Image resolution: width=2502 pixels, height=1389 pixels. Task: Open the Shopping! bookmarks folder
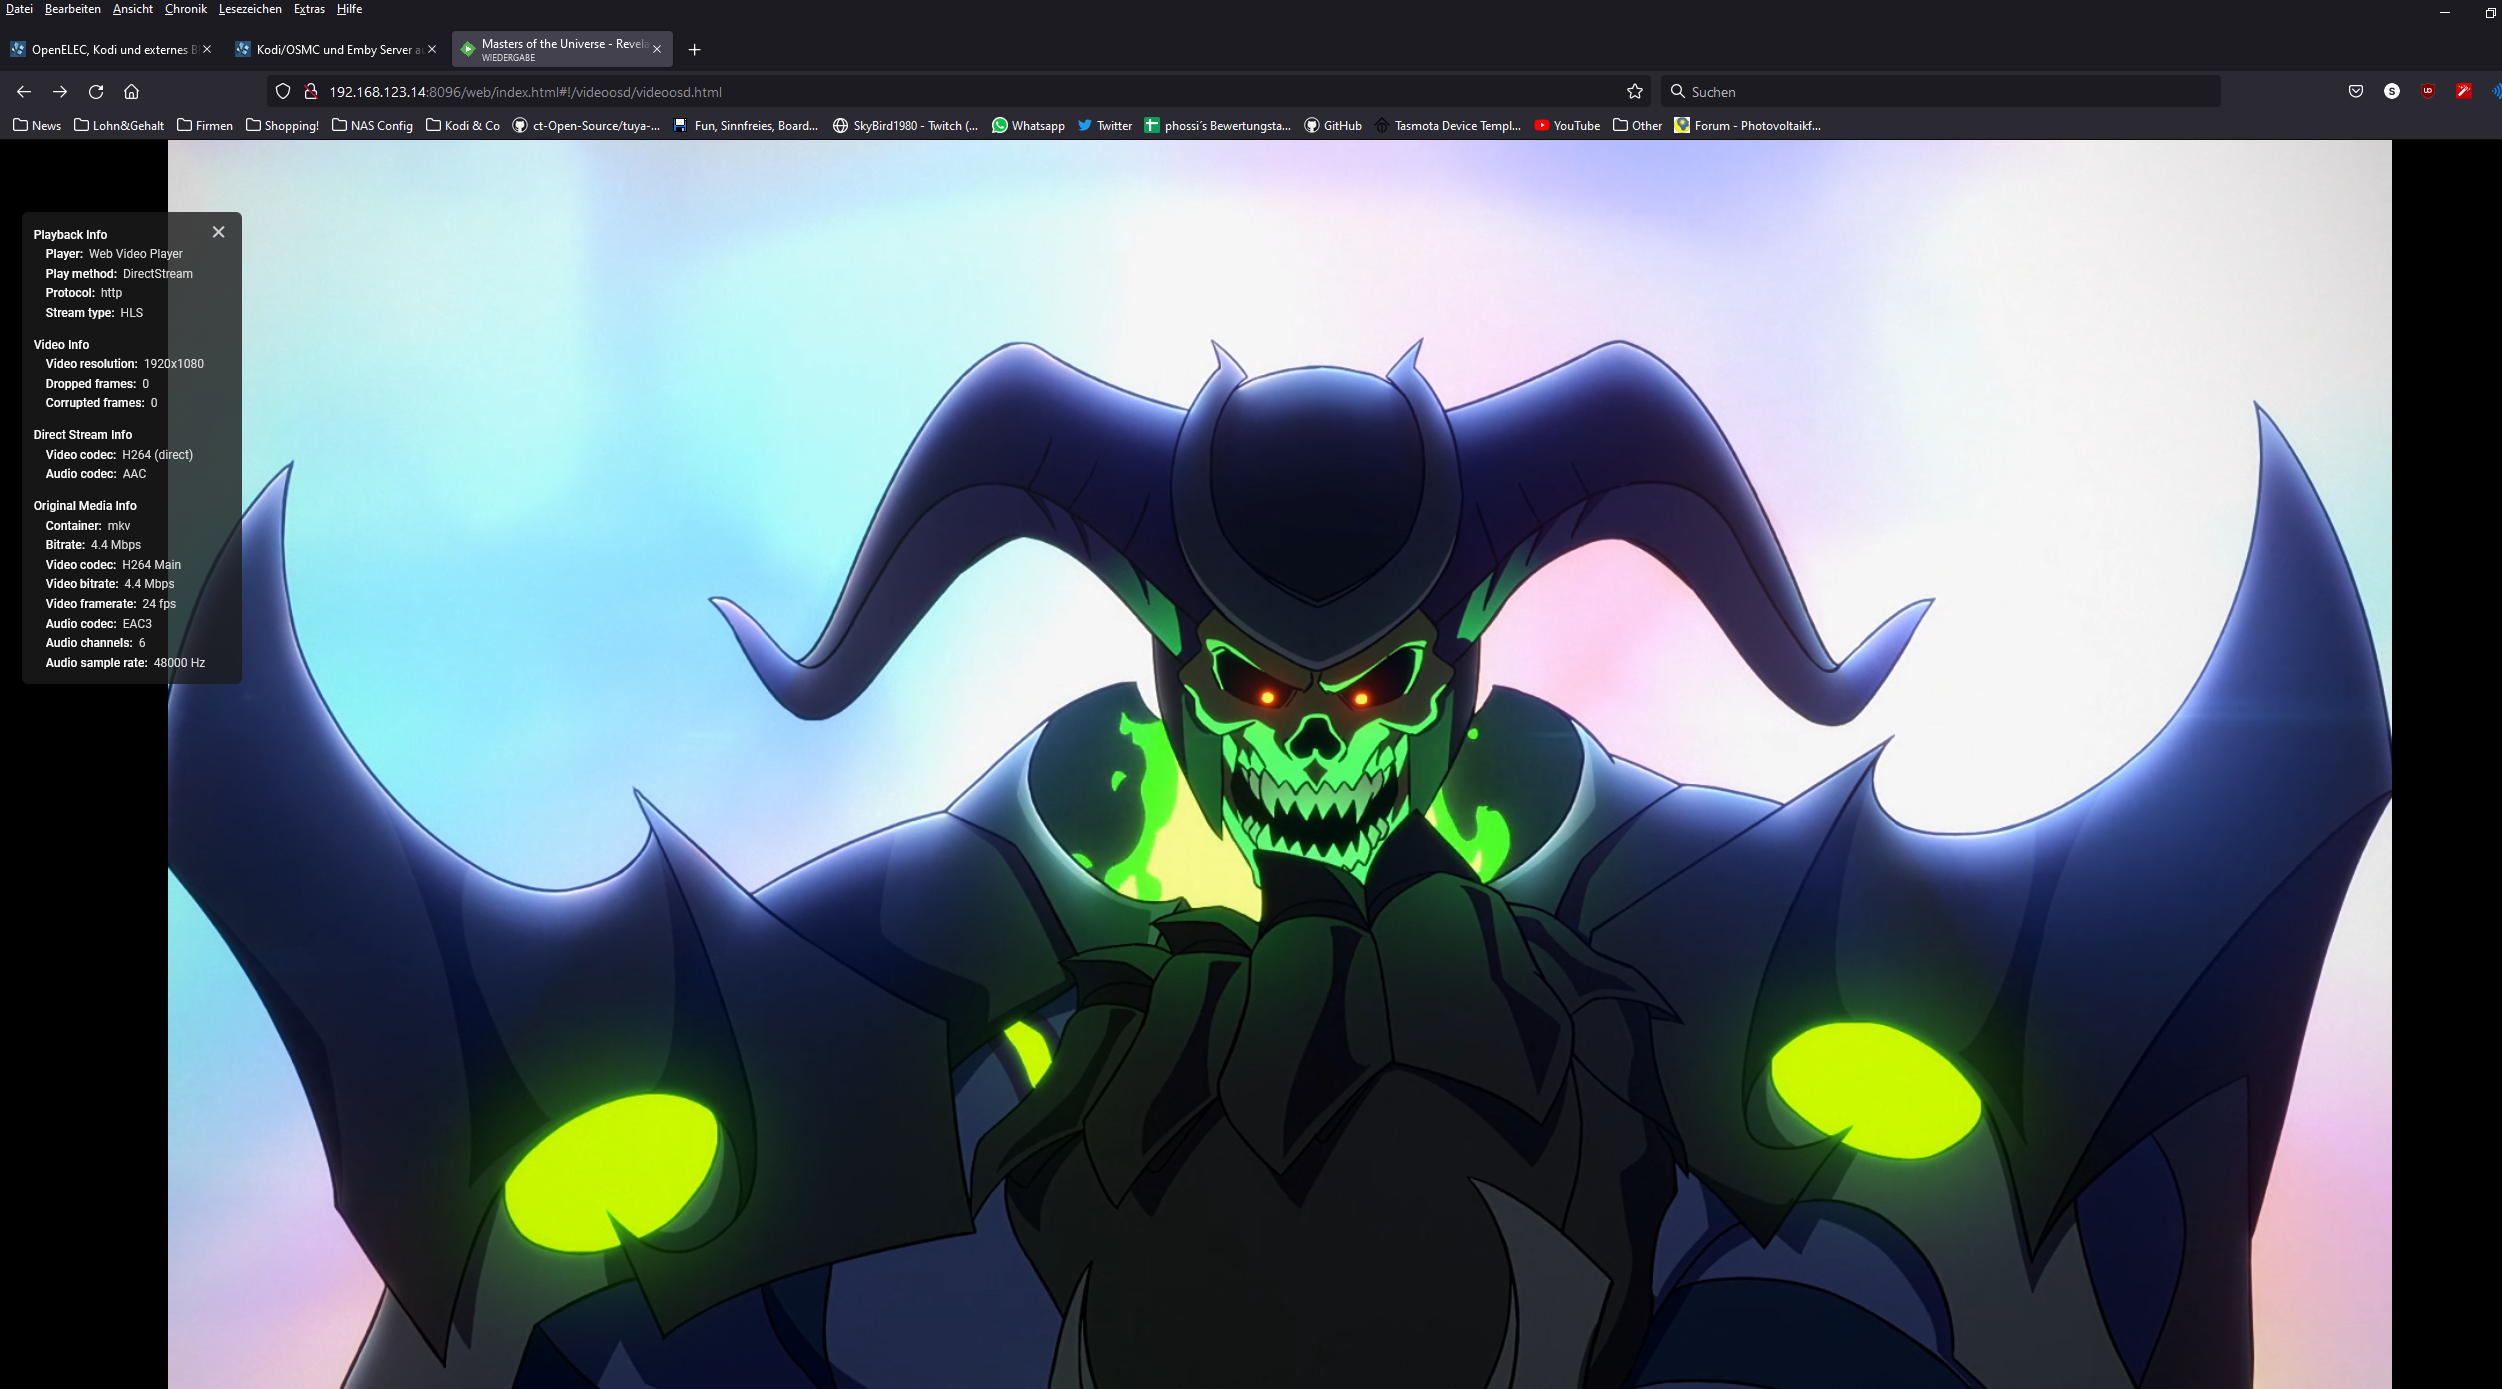click(282, 126)
